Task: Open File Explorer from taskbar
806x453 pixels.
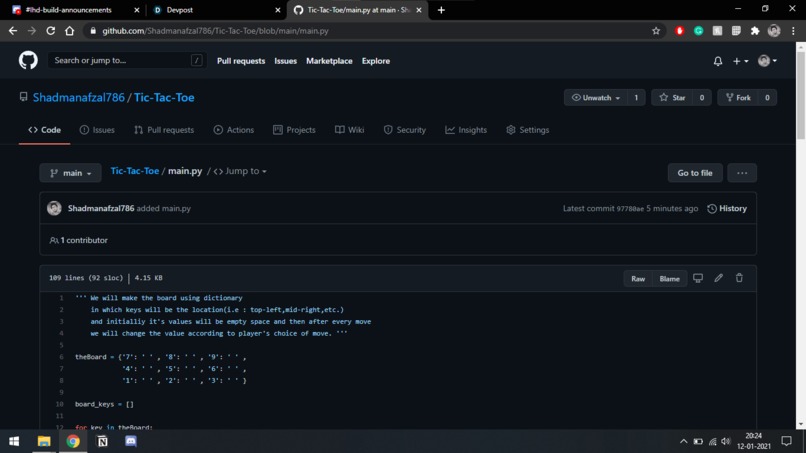Action: tap(44, 441)
